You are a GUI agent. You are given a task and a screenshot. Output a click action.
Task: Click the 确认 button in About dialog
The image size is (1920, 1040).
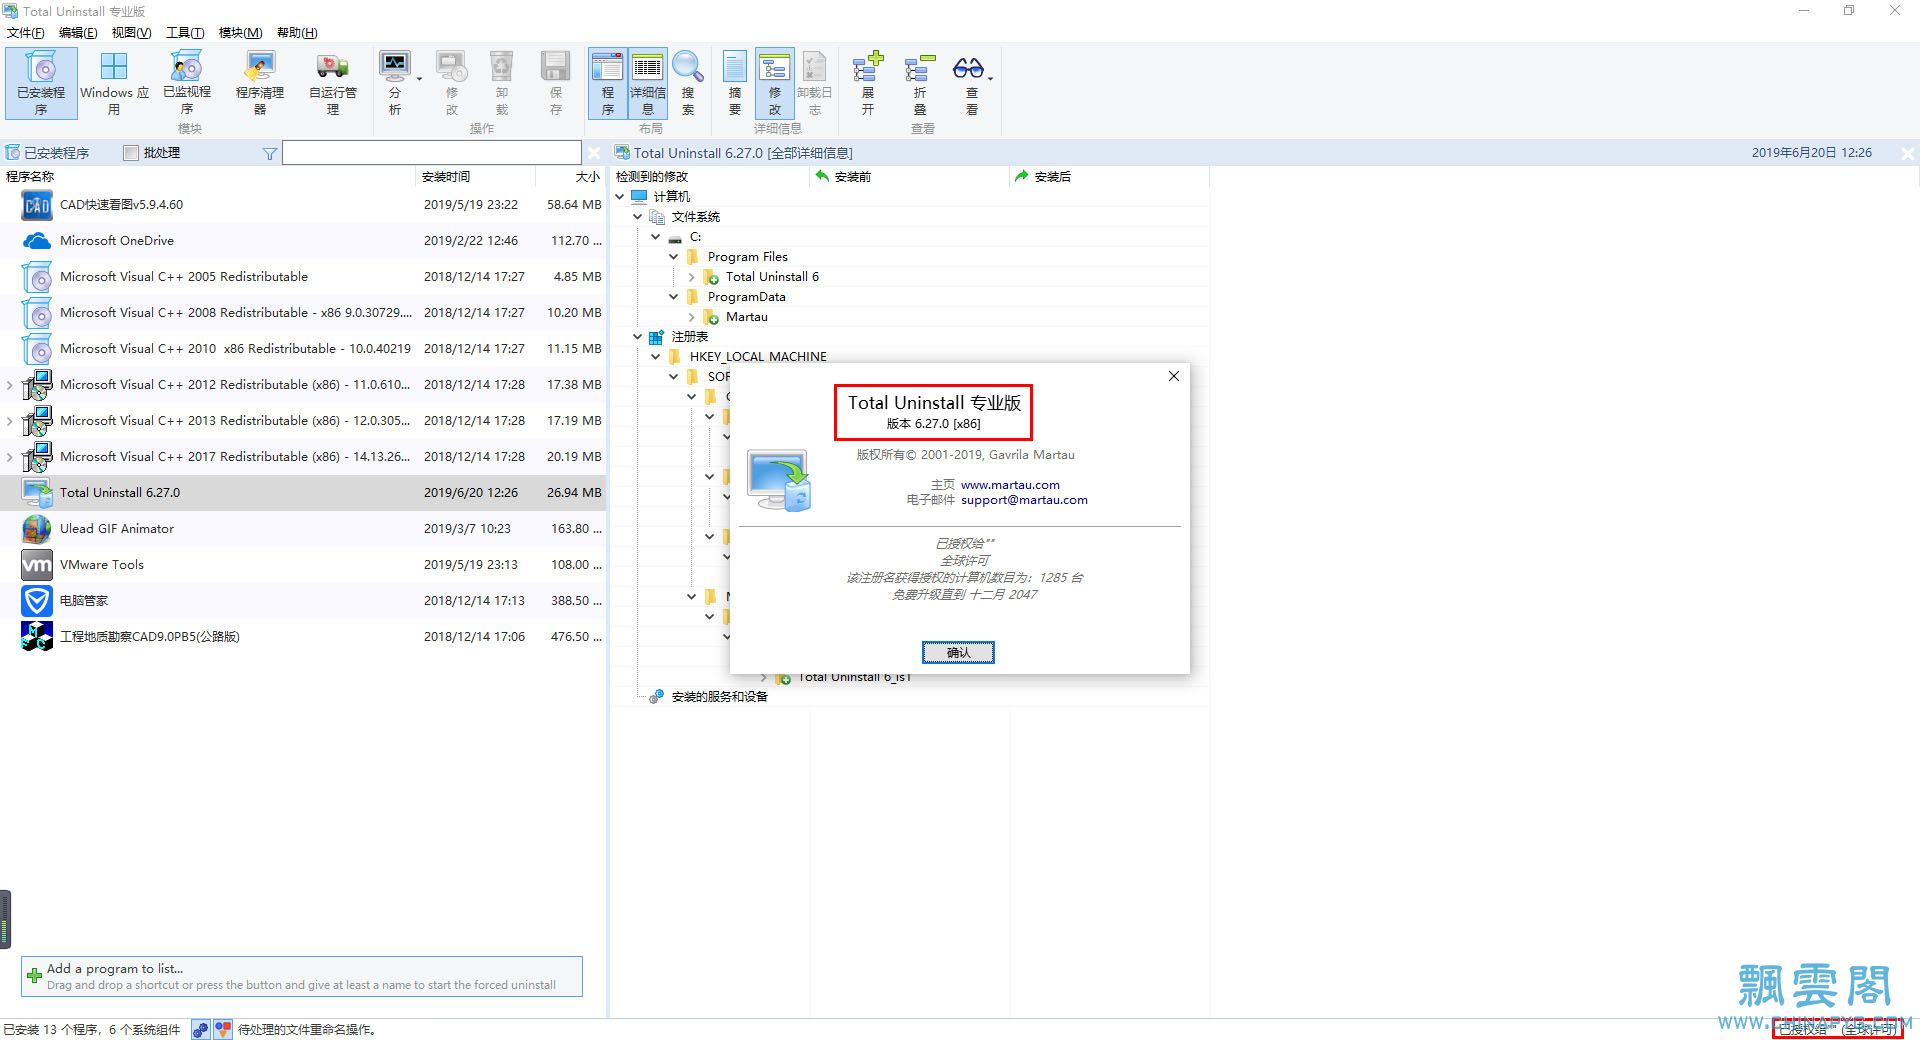[x=958, y=653]
